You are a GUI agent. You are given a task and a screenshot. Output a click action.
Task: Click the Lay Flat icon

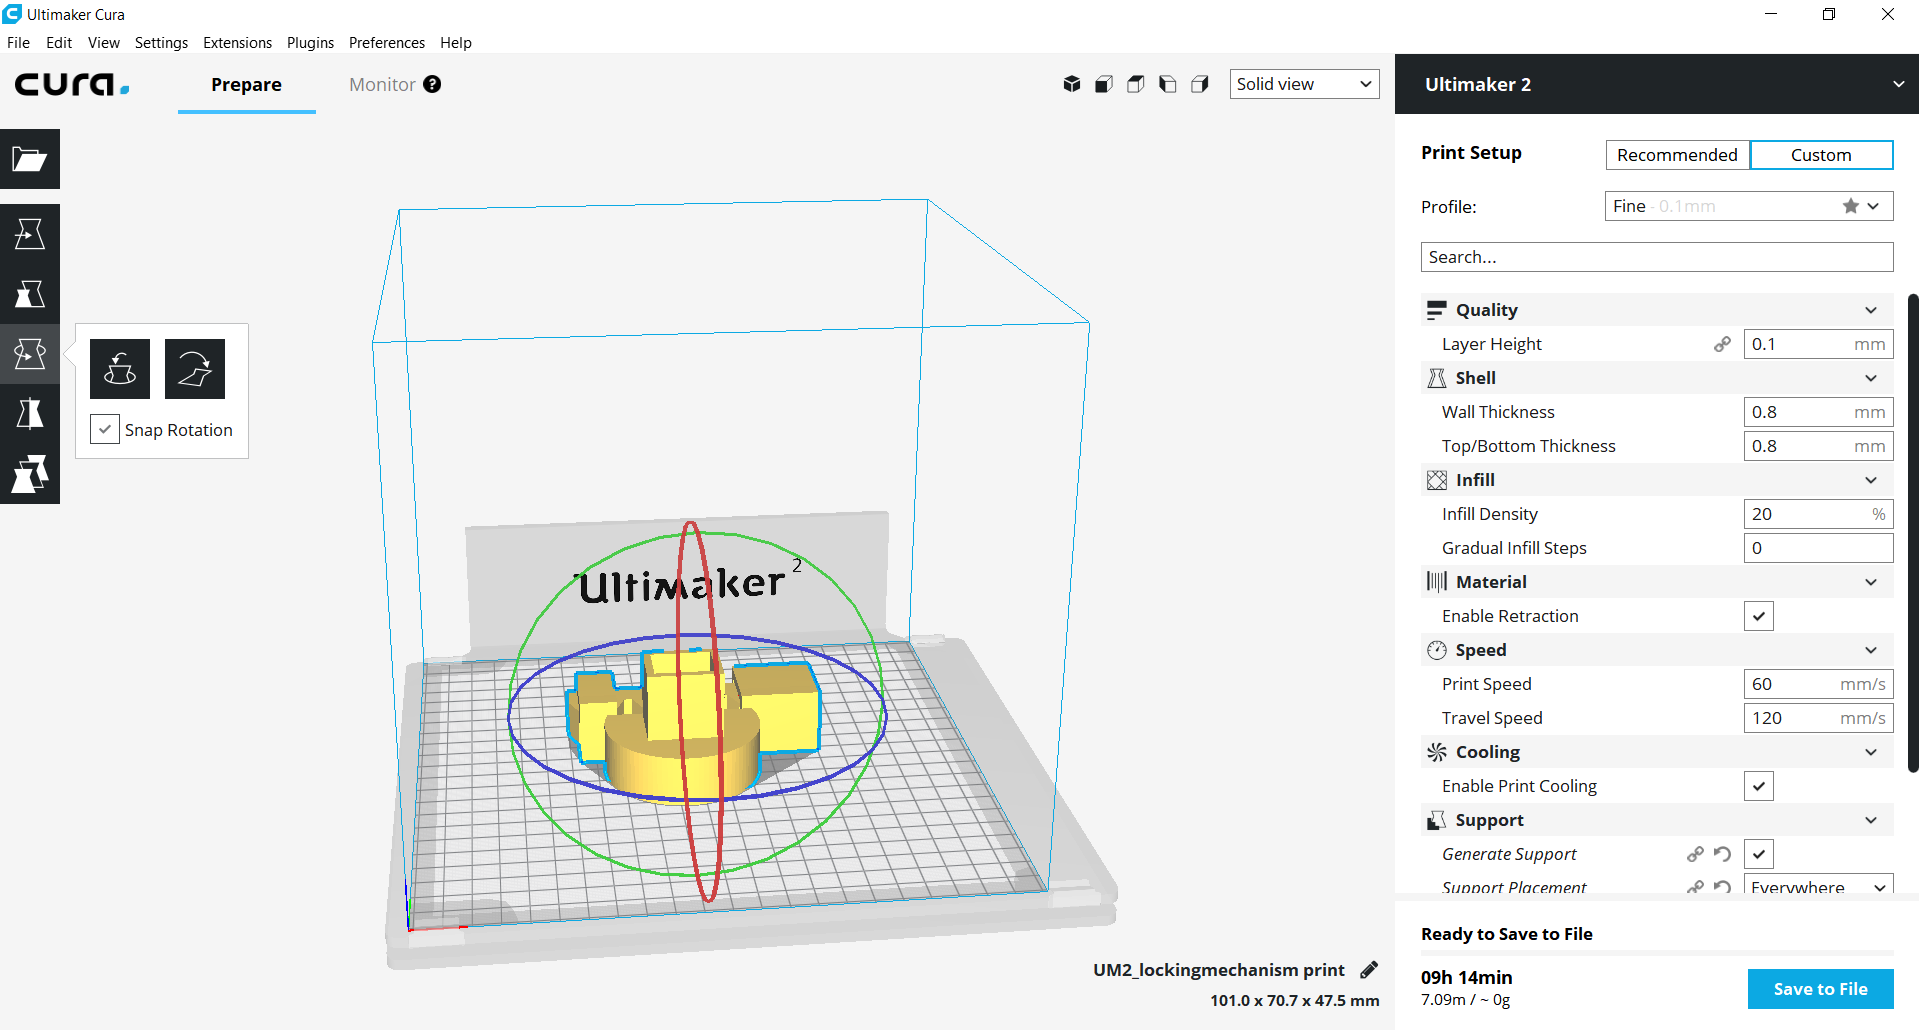[x=195, y=369]
